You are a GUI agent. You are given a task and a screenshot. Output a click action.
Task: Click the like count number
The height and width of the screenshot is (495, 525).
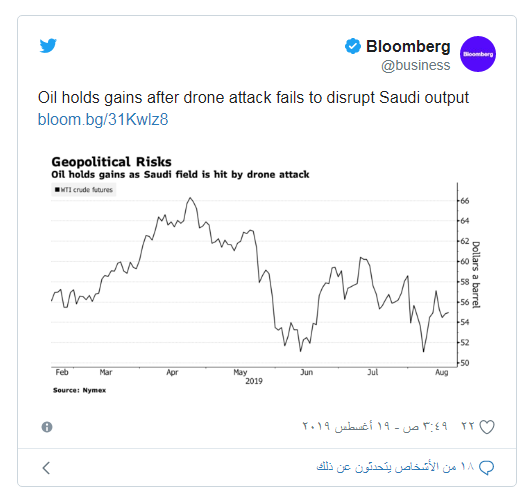(x=468, y=426)
